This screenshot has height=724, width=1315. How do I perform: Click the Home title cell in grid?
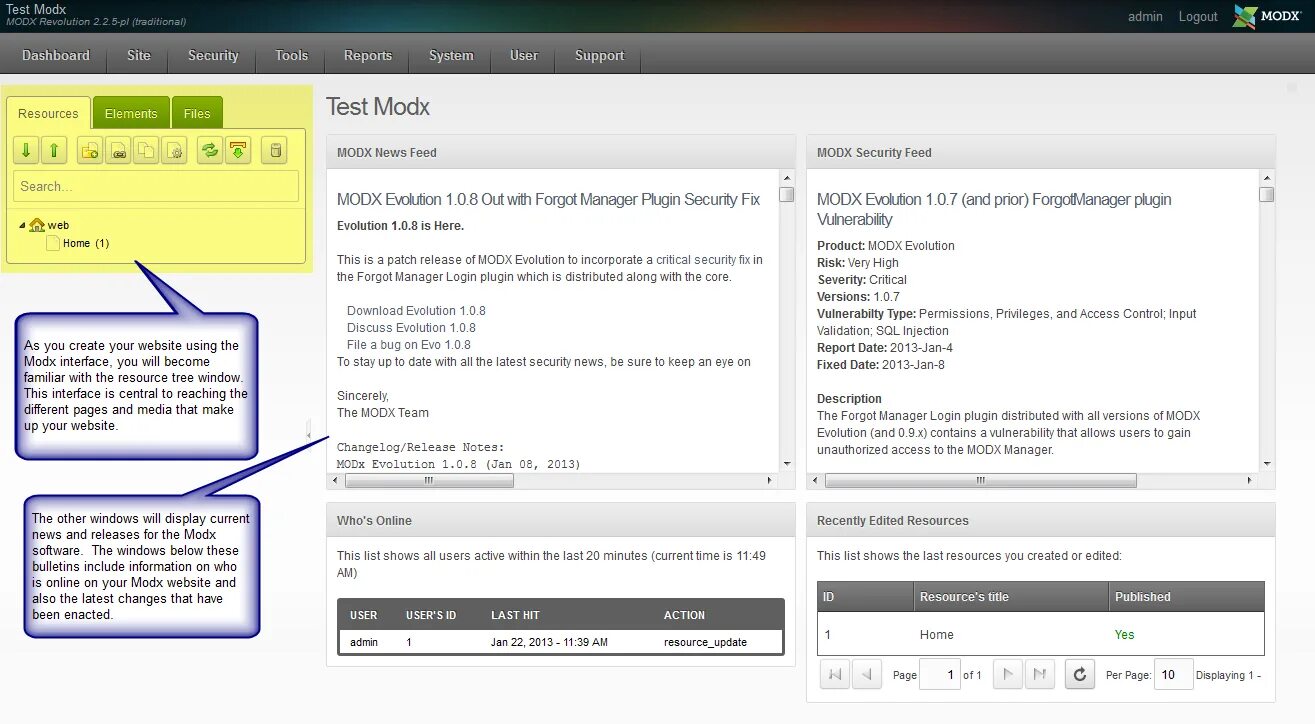(x=936, y=635)
